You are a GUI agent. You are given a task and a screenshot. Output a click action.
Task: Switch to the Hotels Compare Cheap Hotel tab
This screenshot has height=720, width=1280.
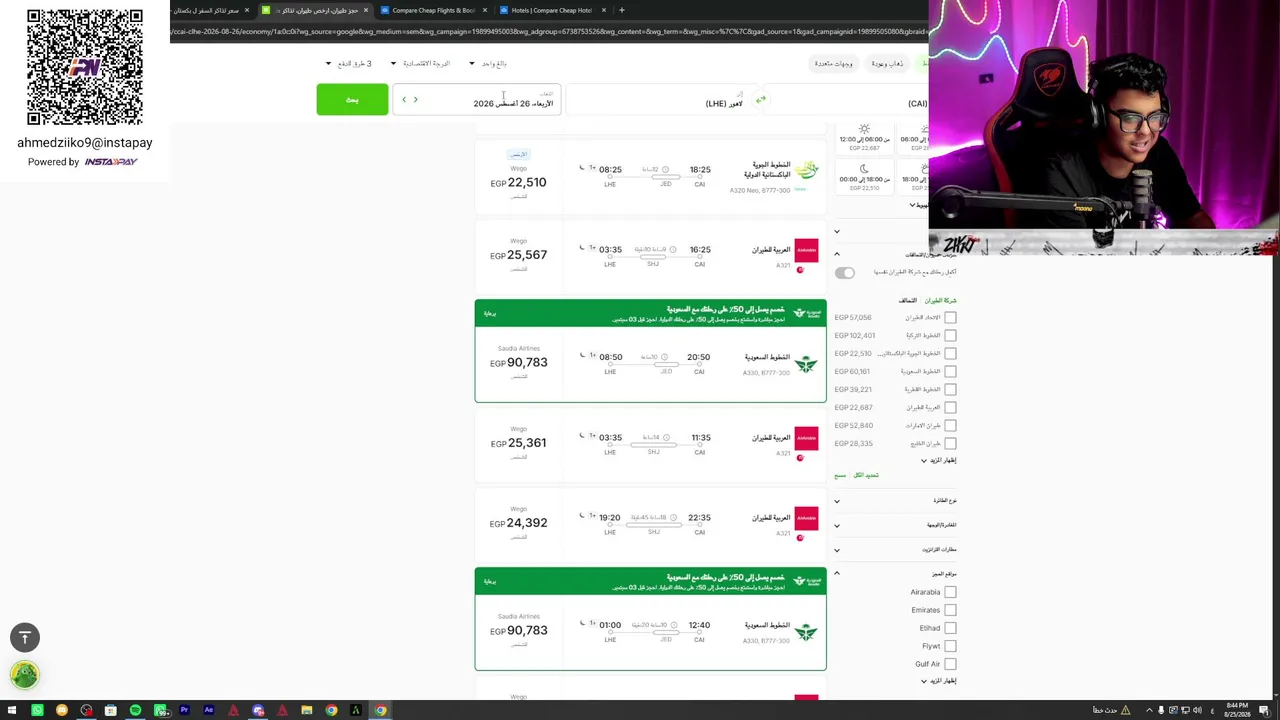550,10
